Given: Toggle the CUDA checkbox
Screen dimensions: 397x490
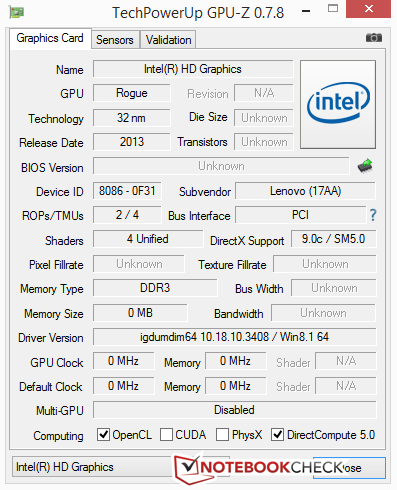Looking at the screenshot, I should (x=166, y=435).
